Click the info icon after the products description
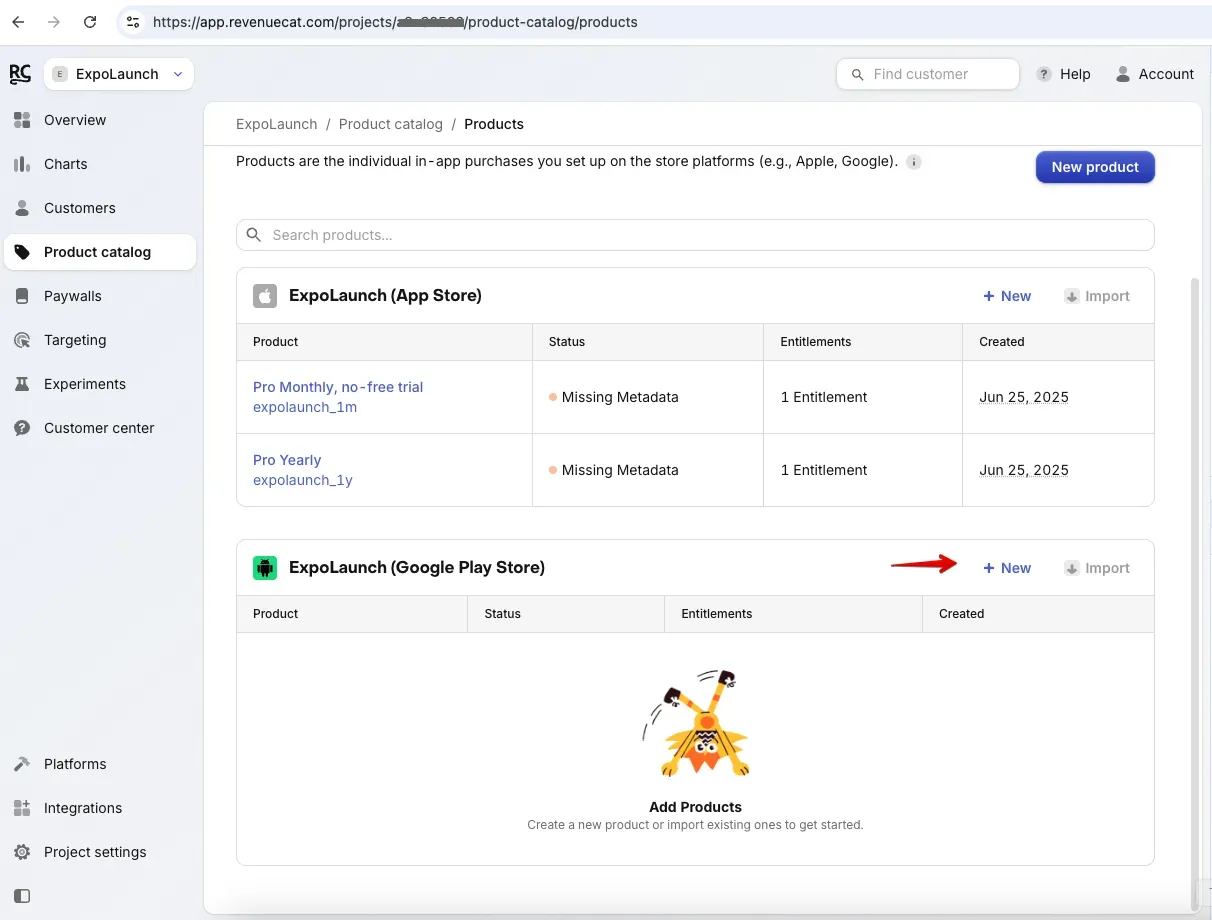The width and height of the screenshot is (1212, 920). pyautogui.click(x=913, y=162)
